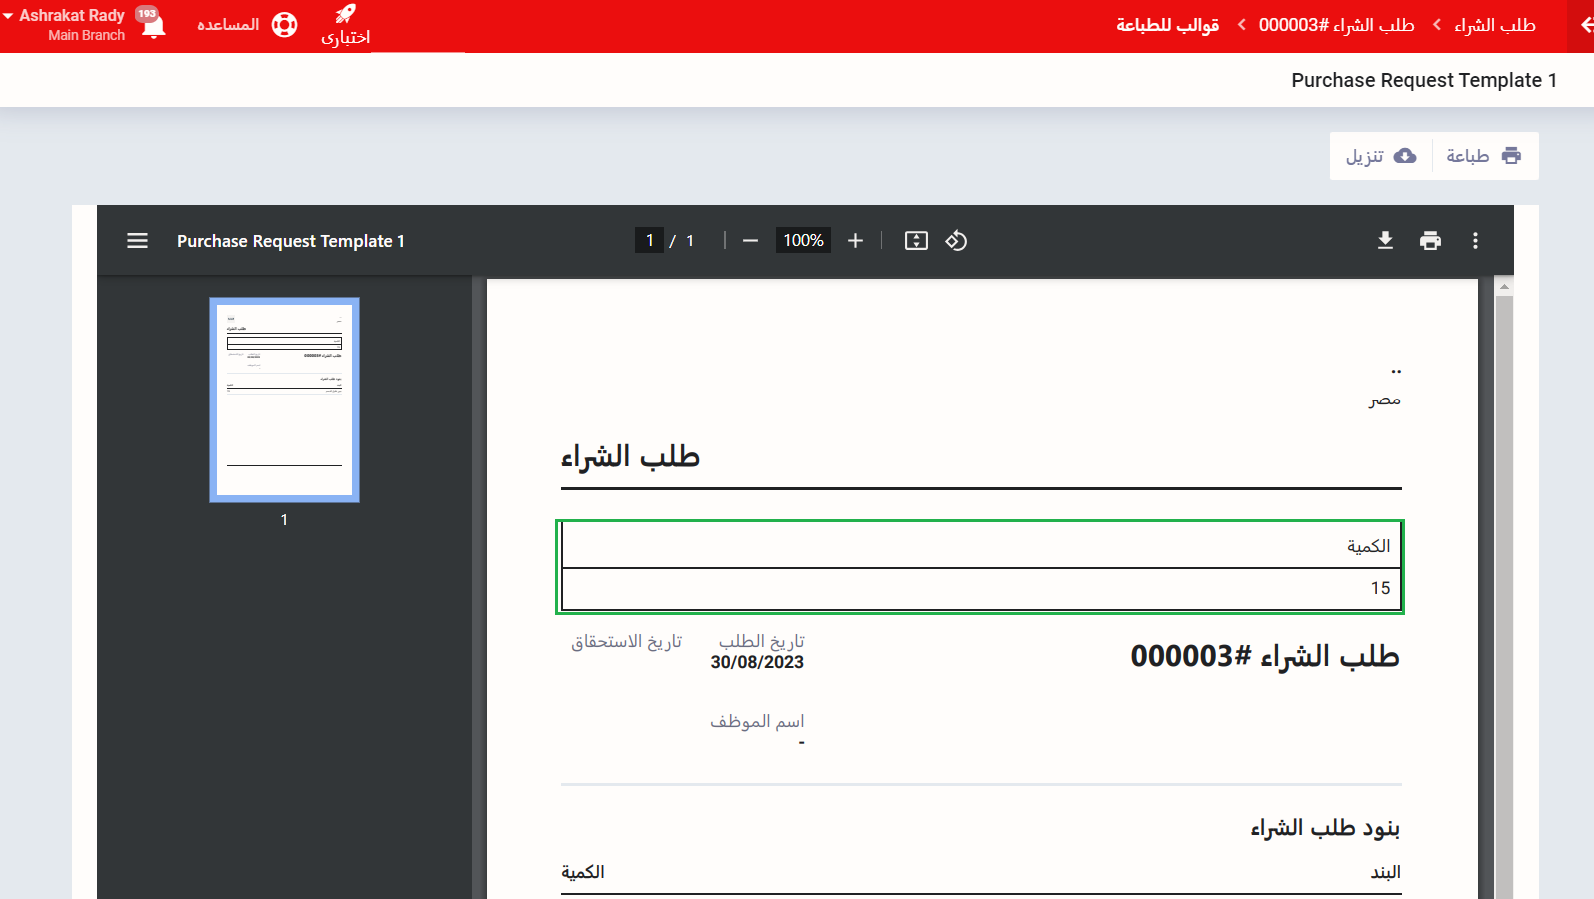1594x899 pixels.
Task: Expand the Ashrakat Rady account dropdown
Action: pos(9,16)
